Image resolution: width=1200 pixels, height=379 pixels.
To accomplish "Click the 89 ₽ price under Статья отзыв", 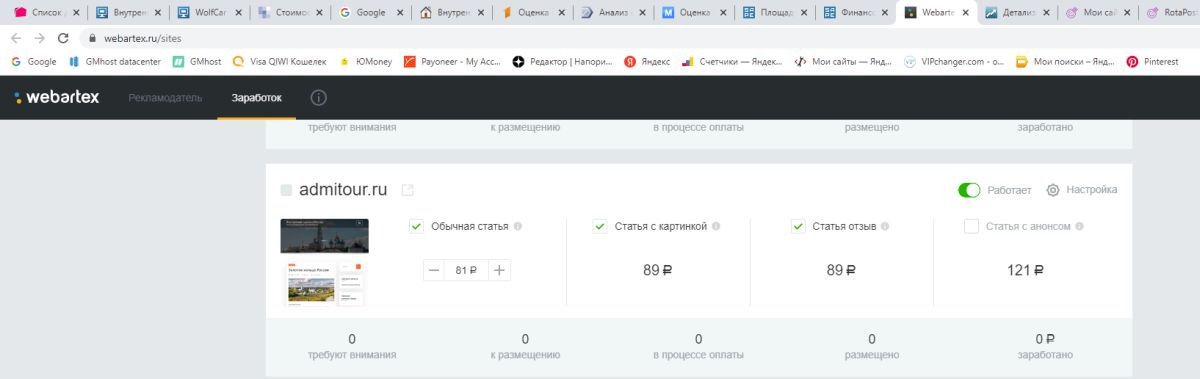I will pos(841,270).
